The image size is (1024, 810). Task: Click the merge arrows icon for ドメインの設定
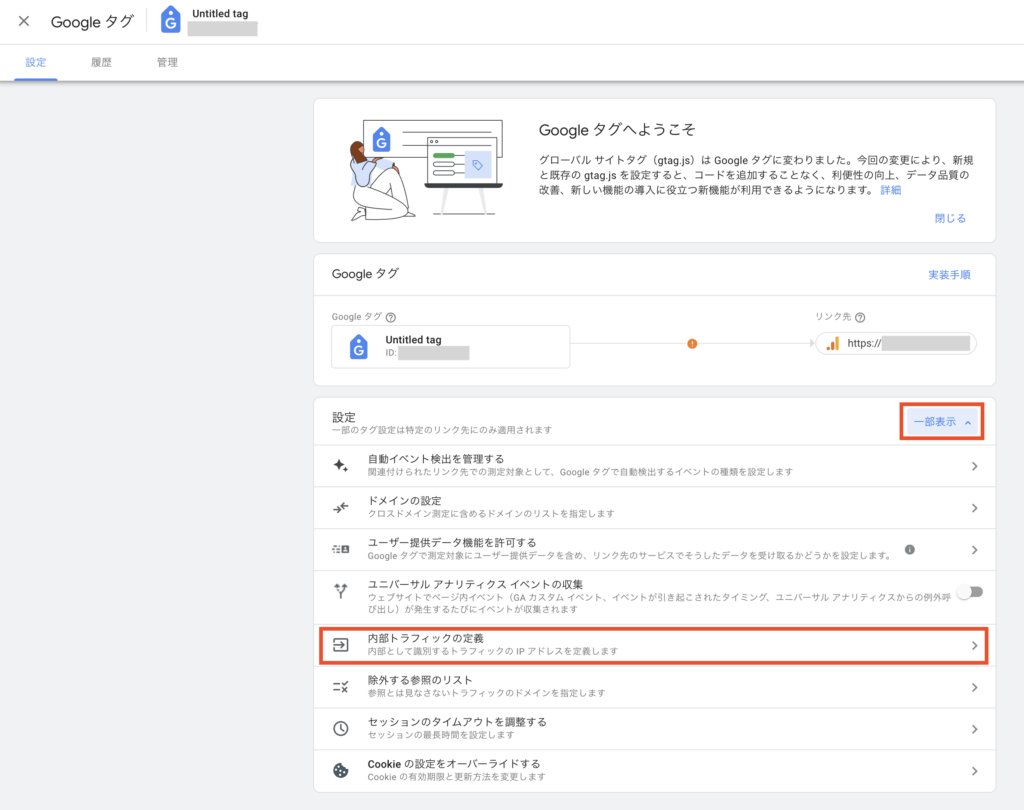[341, 507]
